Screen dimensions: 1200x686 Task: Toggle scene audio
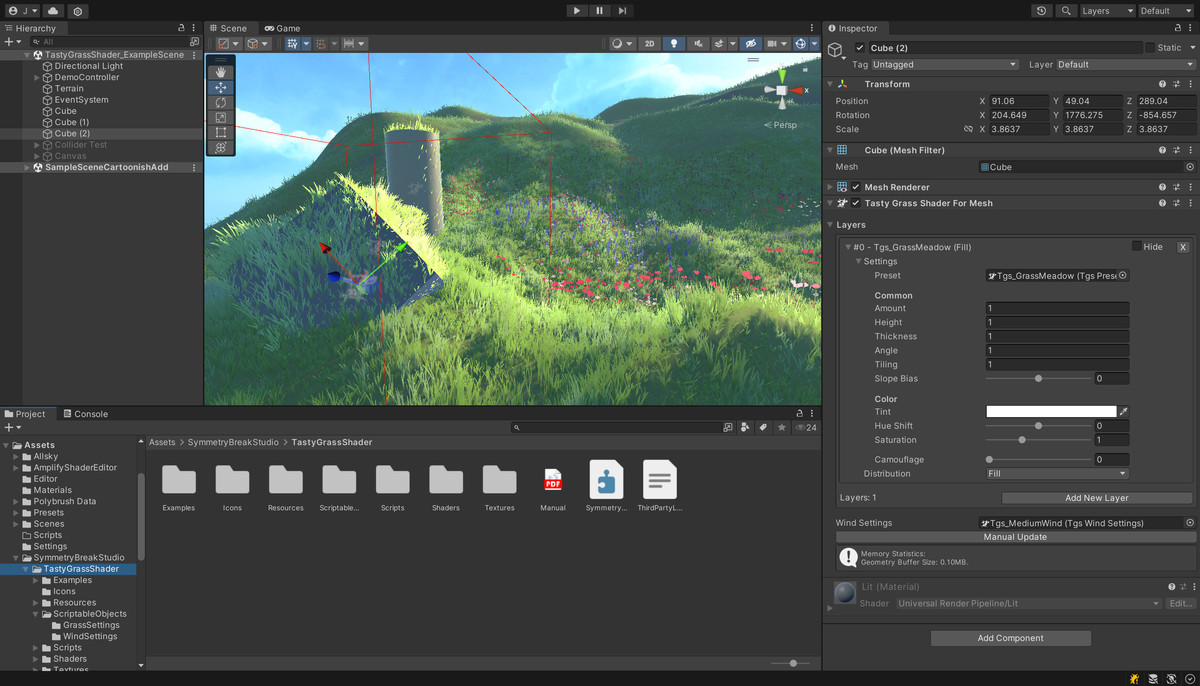pos(699,44)
